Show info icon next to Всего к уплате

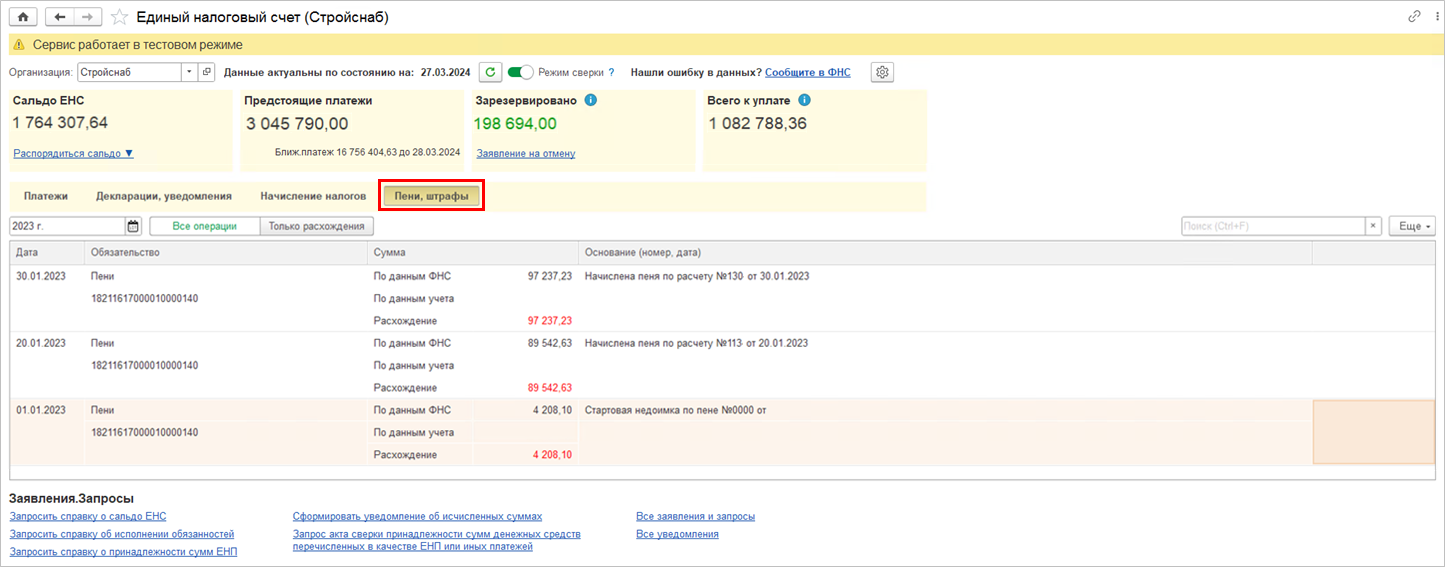(x=804, y=101)
